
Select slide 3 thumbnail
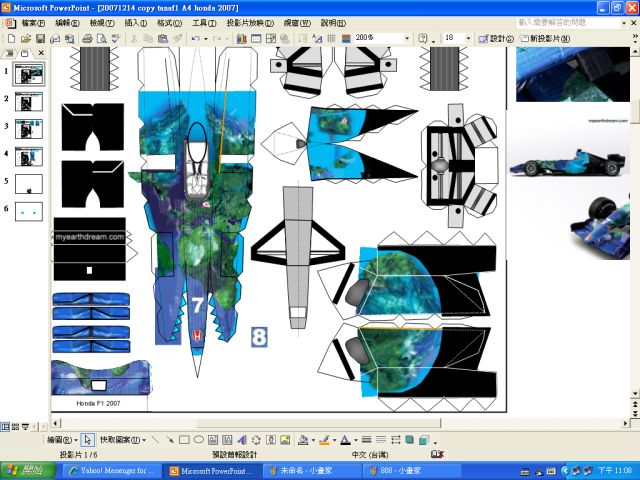click(29, 128)
